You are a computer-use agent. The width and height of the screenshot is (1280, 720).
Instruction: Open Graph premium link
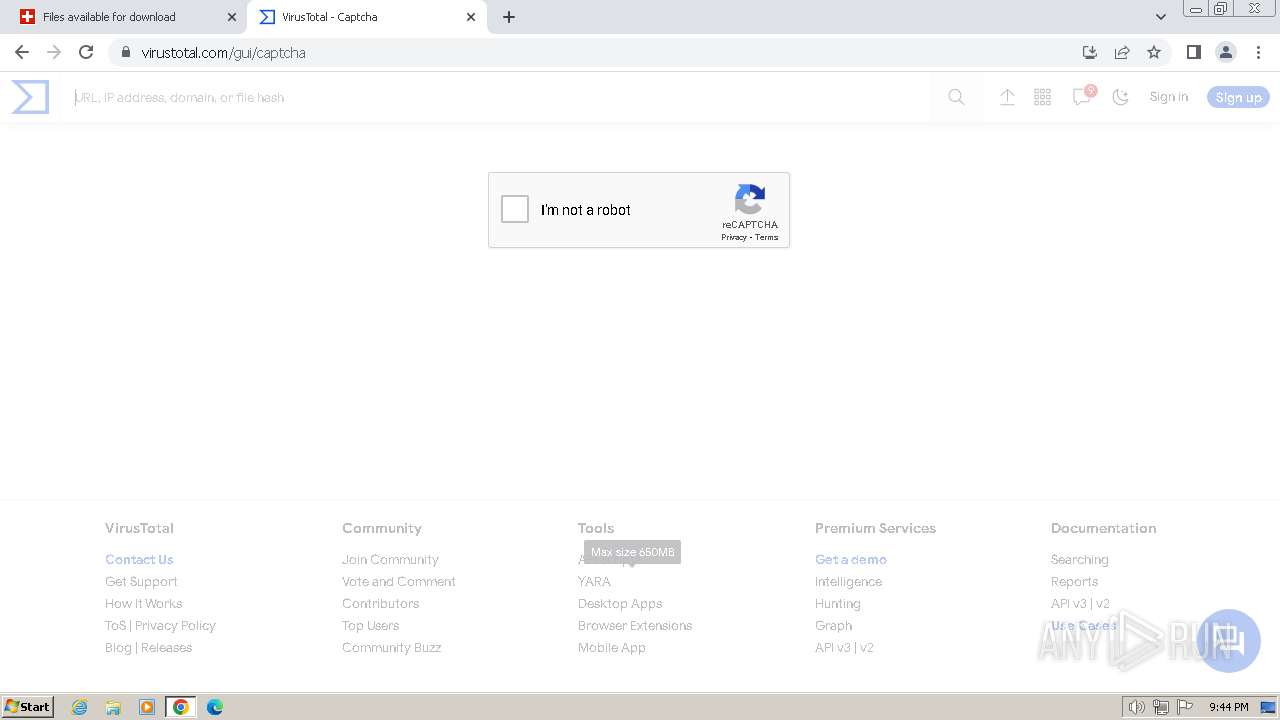coord(833,625)
